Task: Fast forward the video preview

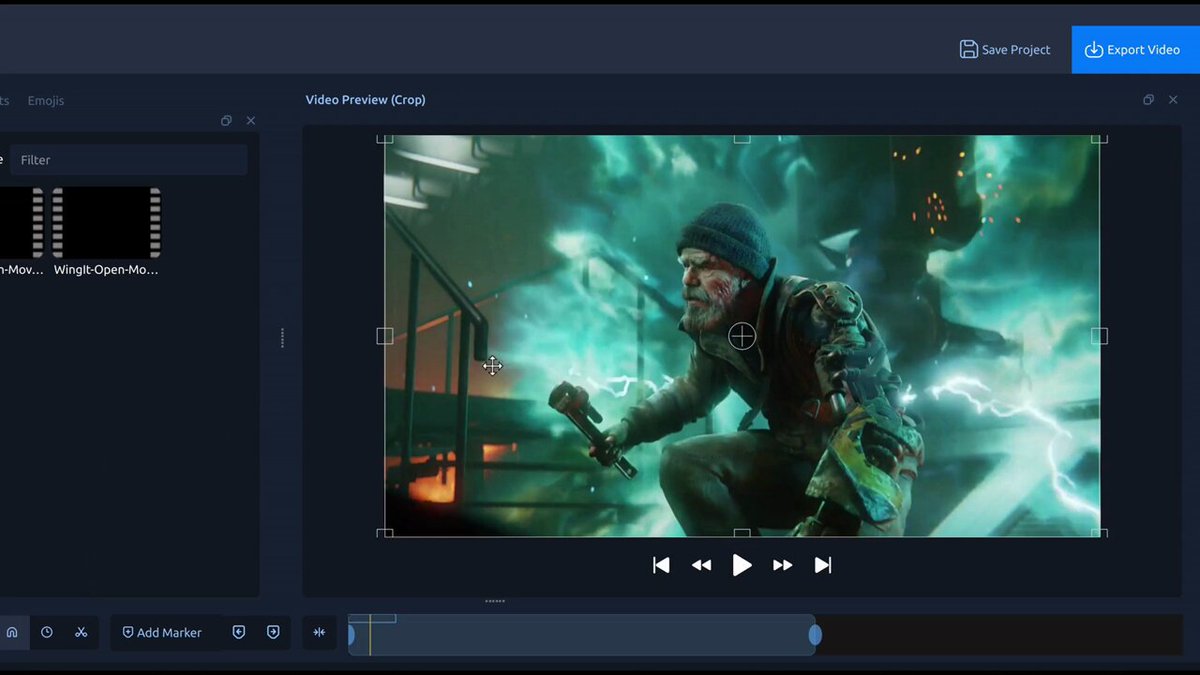Action: tap(783, 565)
